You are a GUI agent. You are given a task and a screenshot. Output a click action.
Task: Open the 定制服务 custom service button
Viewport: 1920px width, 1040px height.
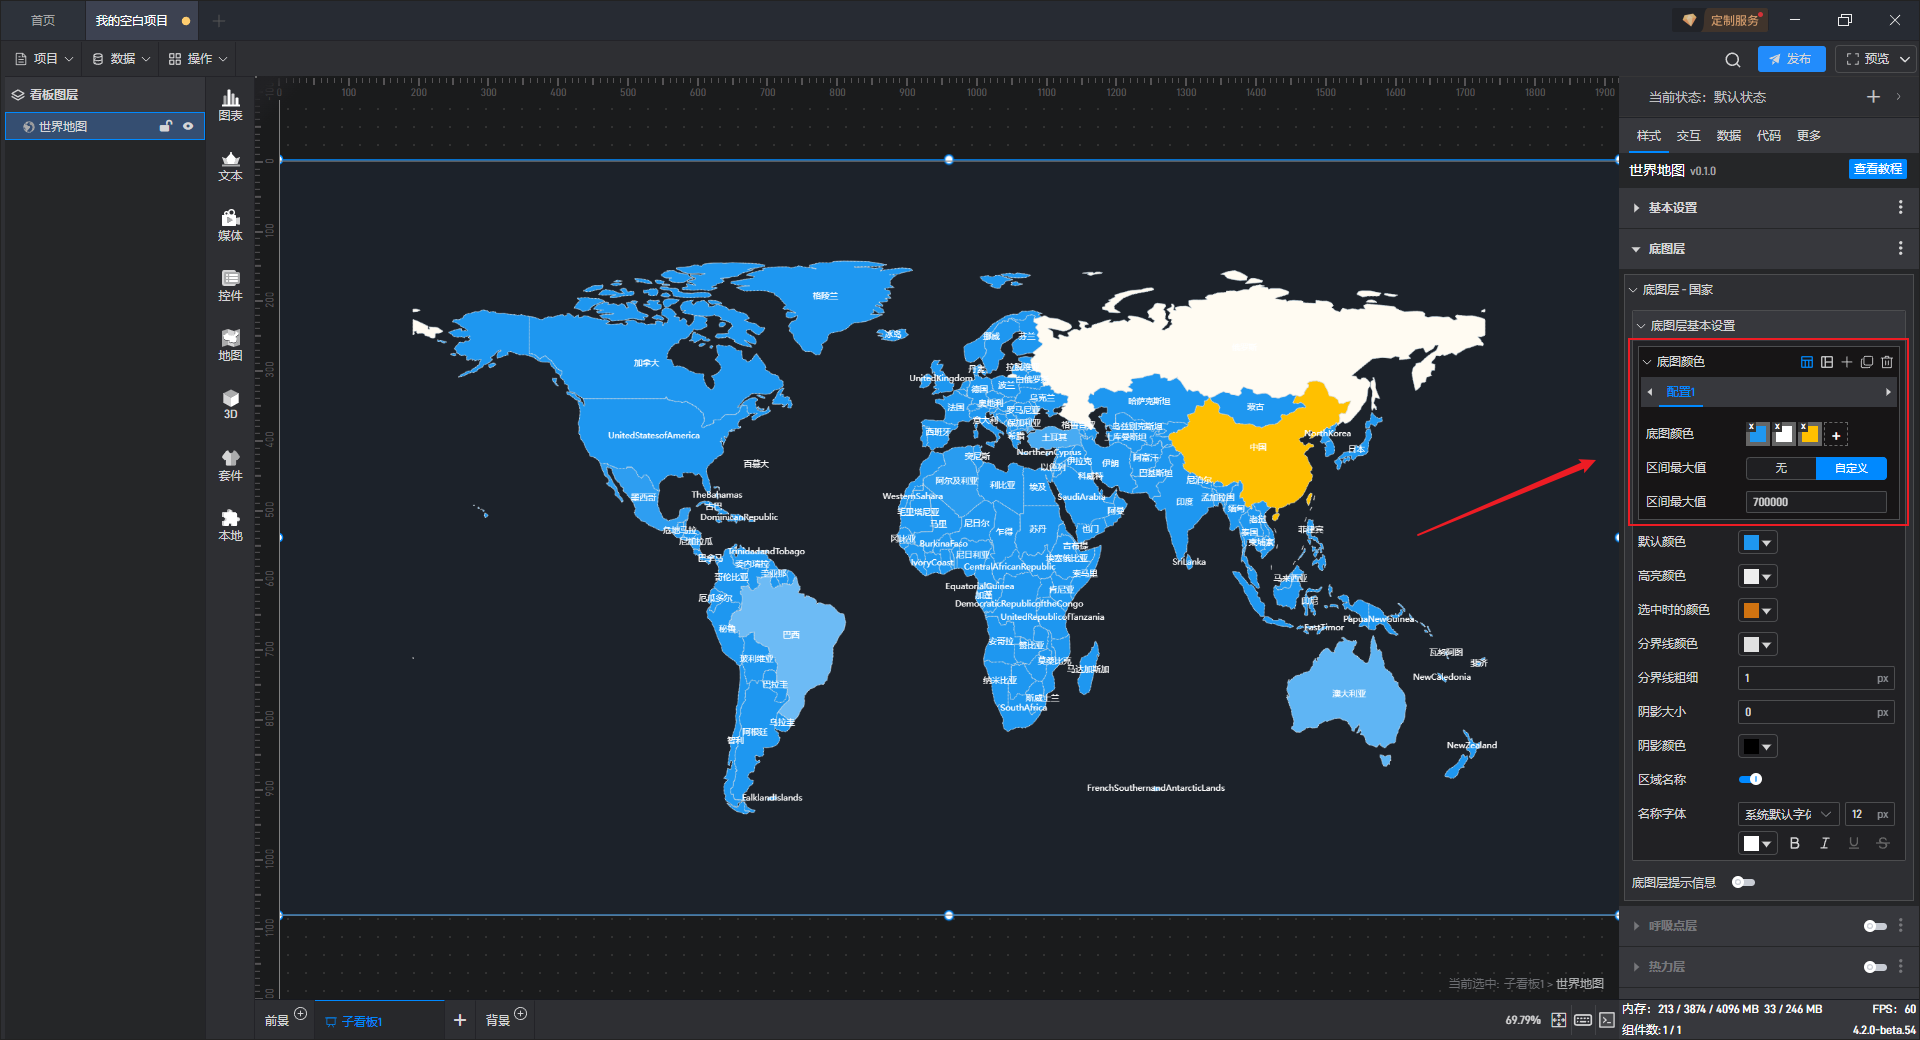pos(1721,20)
